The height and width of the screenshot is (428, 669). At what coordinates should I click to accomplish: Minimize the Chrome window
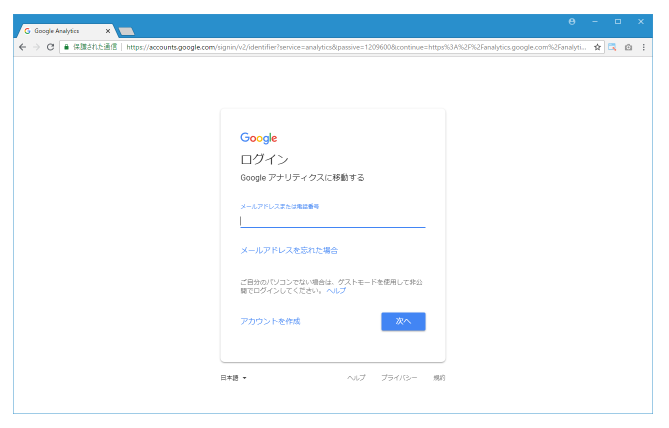pyautogui.click(x=595, y=22)
